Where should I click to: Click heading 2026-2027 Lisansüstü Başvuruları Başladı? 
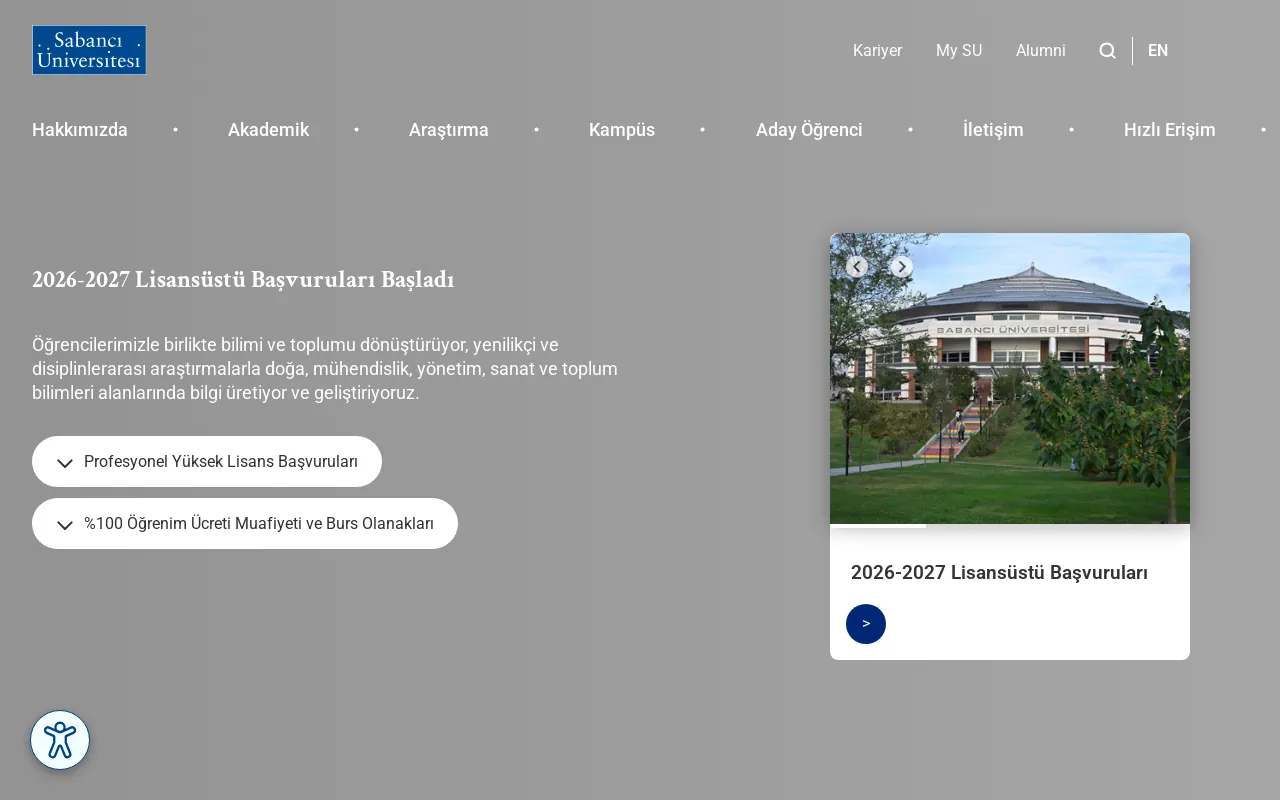[243, 280]
